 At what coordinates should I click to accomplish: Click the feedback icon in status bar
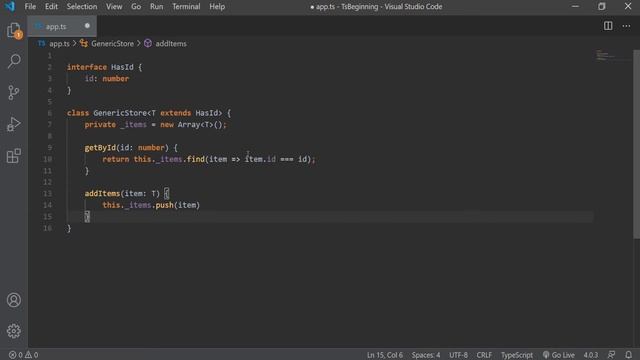tap(611, 355)
